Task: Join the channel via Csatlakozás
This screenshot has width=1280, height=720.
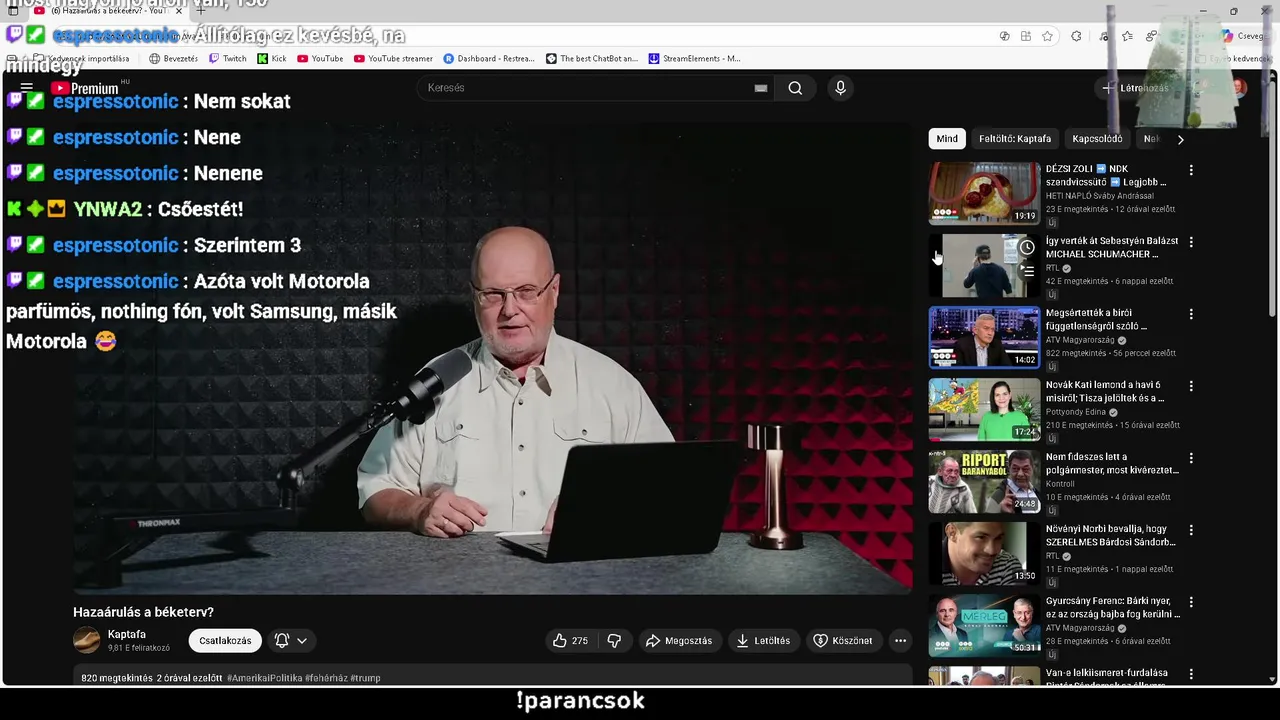Action: pos(225,641)
